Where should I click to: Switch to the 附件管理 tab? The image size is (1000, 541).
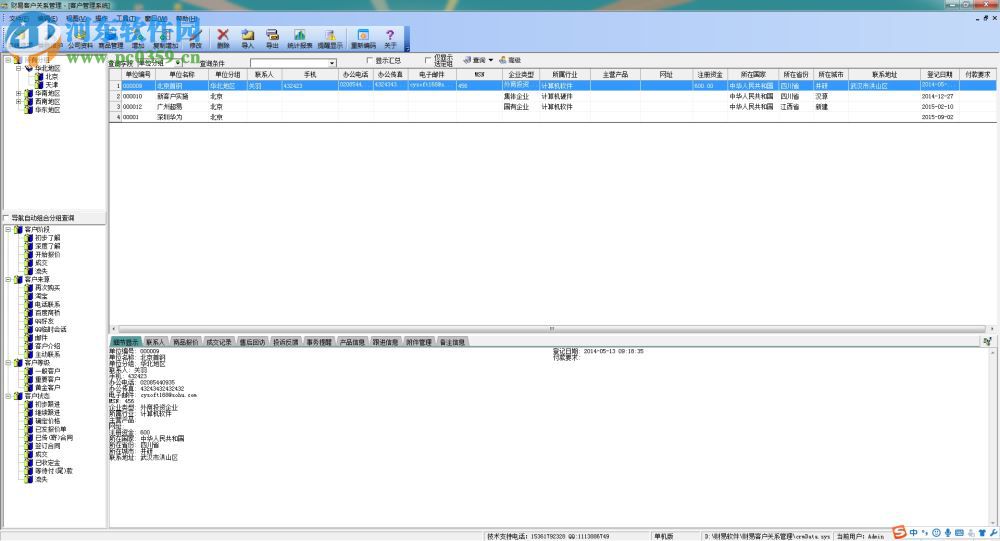click(x=418, y=343)
